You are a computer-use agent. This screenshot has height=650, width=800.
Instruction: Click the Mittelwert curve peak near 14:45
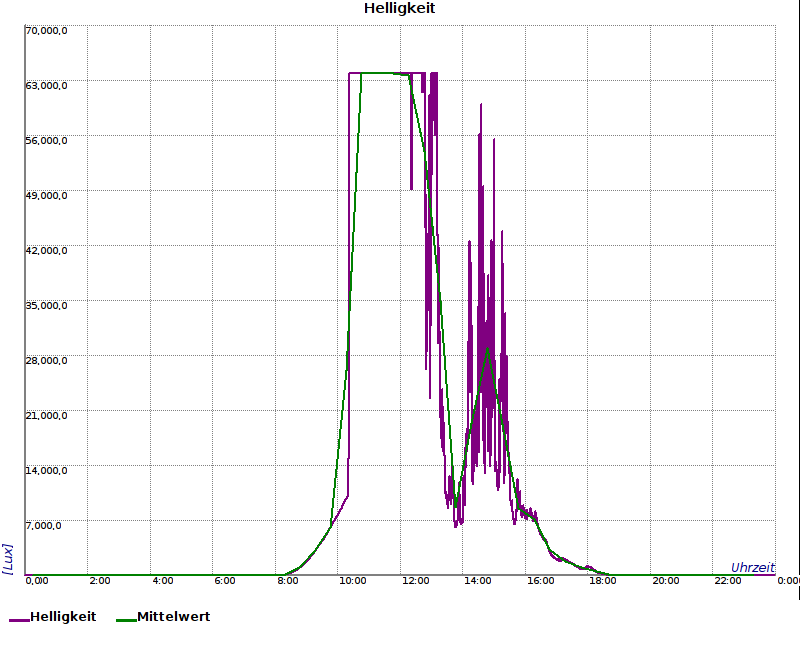(x=488, y=348)
